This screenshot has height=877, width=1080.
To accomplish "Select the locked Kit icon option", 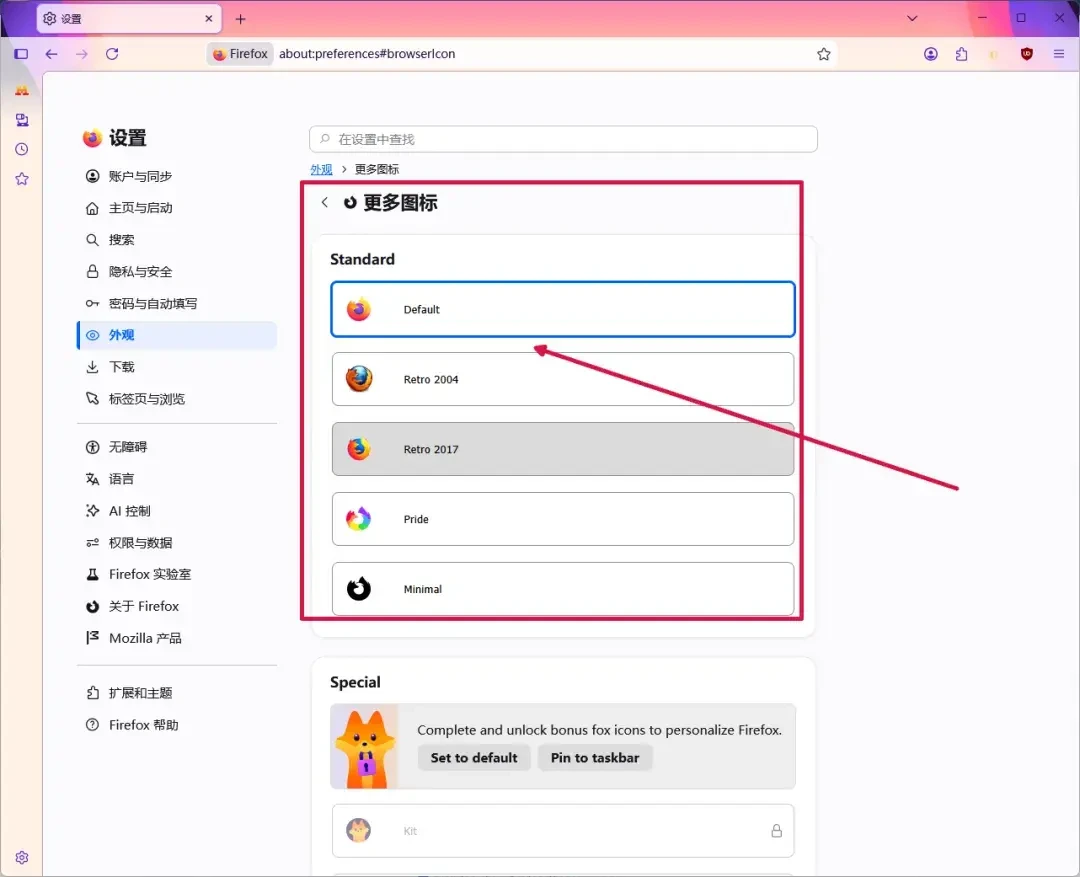I will pos(563,831).
